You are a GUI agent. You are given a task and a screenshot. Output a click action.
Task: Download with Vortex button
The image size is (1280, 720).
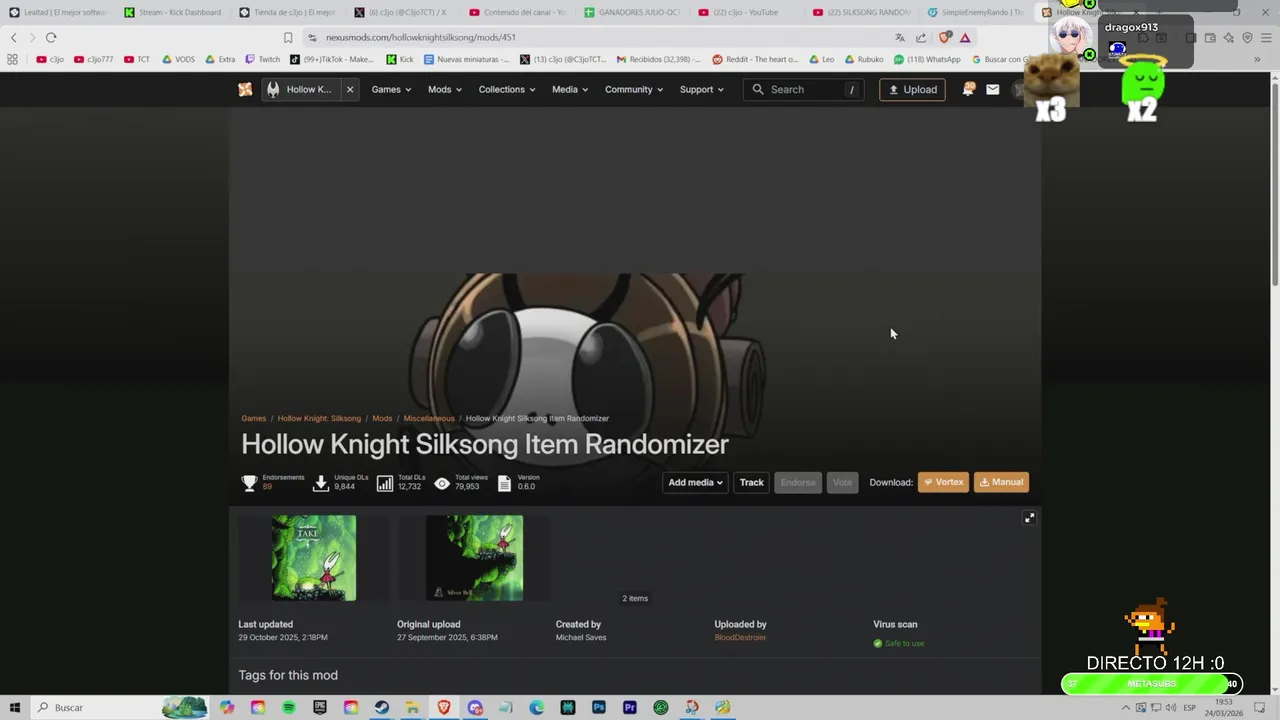click(x=943, y=482)
